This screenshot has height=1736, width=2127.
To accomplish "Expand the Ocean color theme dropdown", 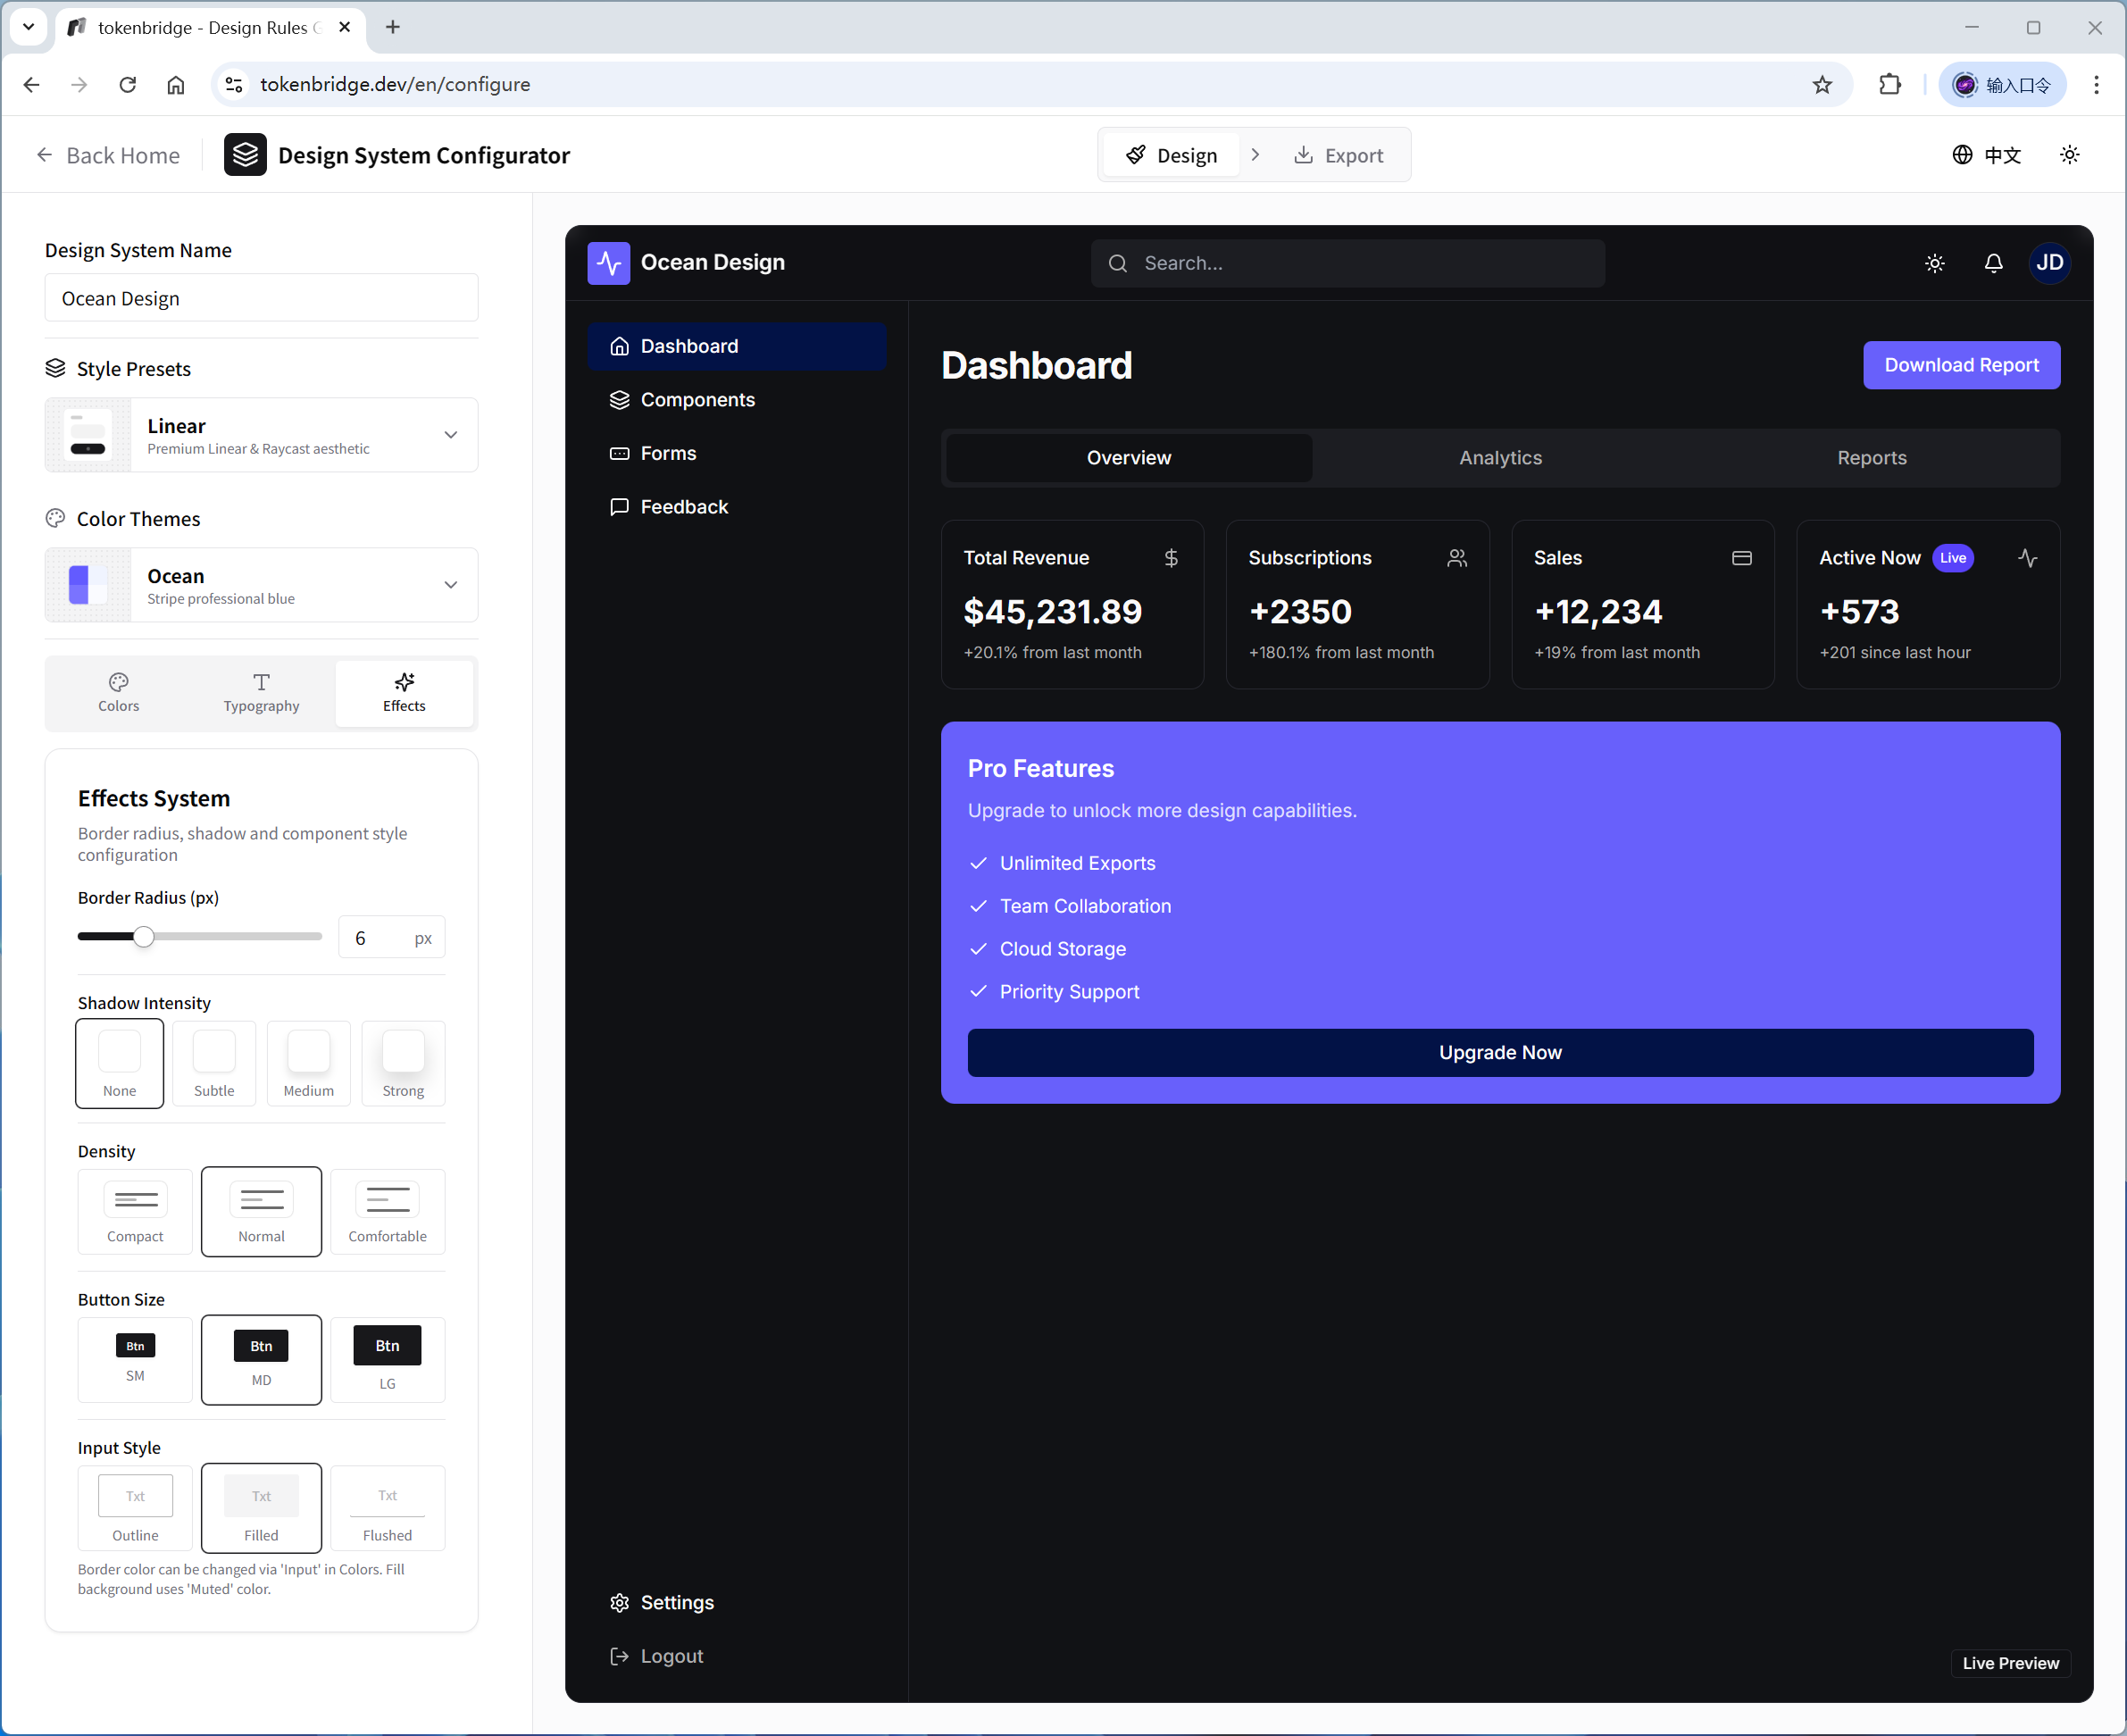I will (x=450, y=584).
